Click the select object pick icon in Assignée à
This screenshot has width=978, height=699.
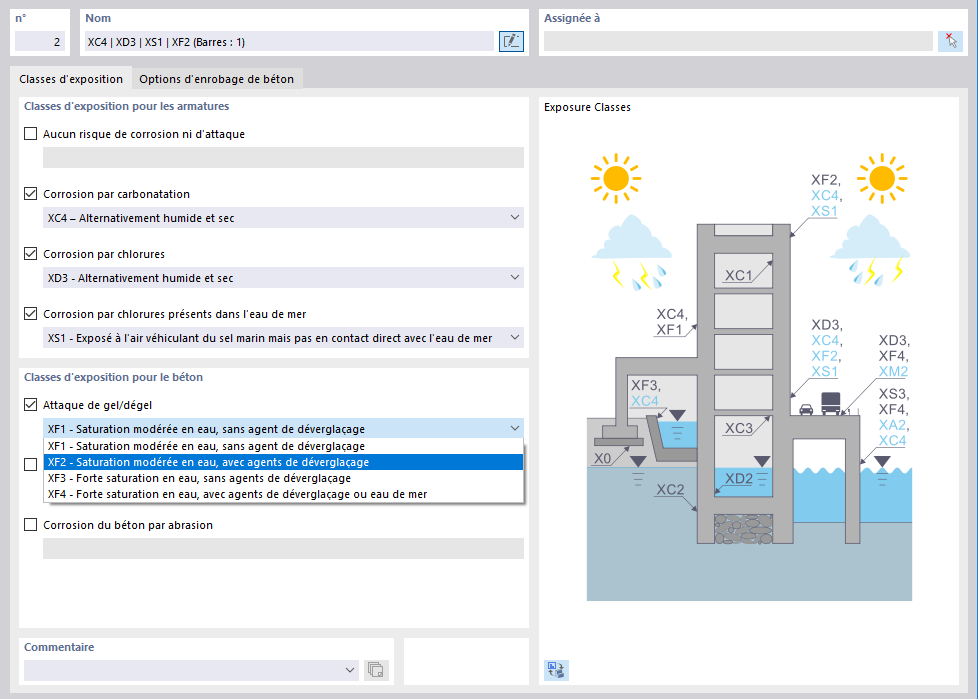point(951,41)
